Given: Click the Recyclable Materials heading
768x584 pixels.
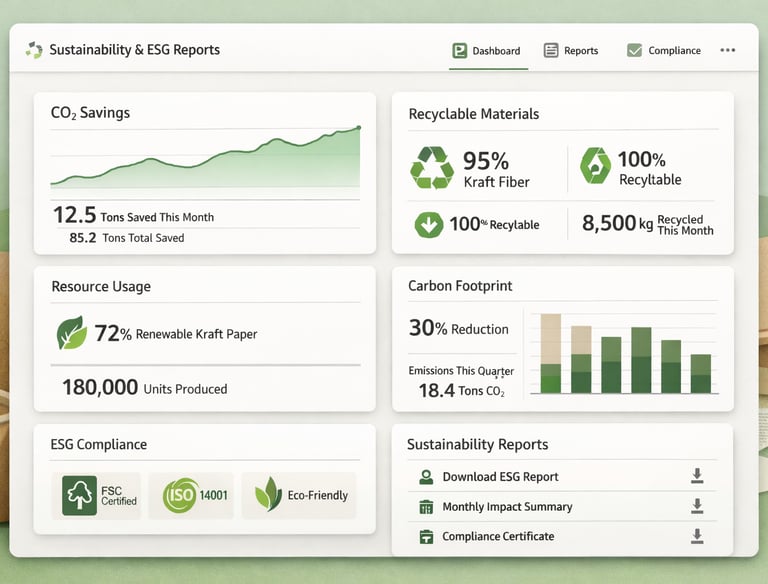Looking at the screenshot, I should (474, 114).
